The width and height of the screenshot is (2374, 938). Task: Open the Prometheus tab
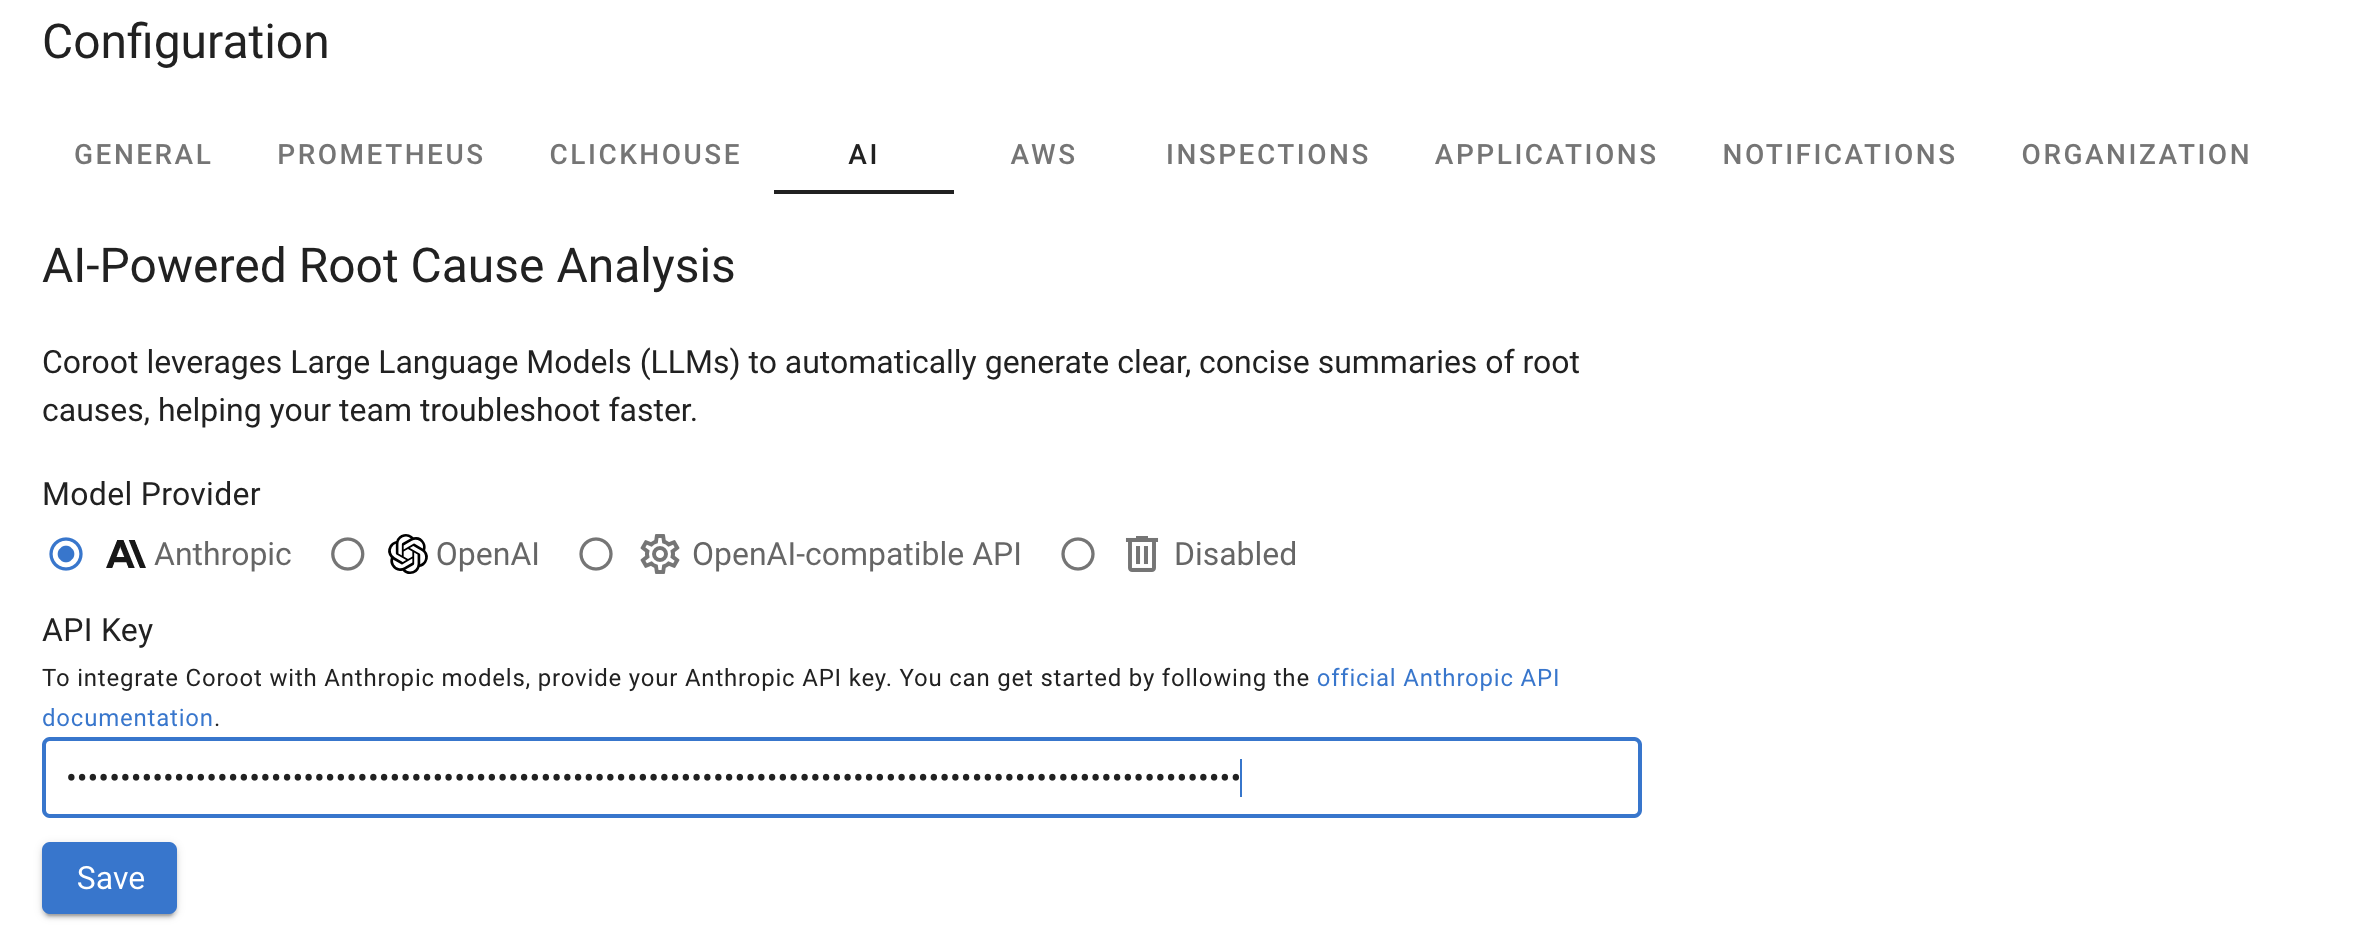point(381,155)
